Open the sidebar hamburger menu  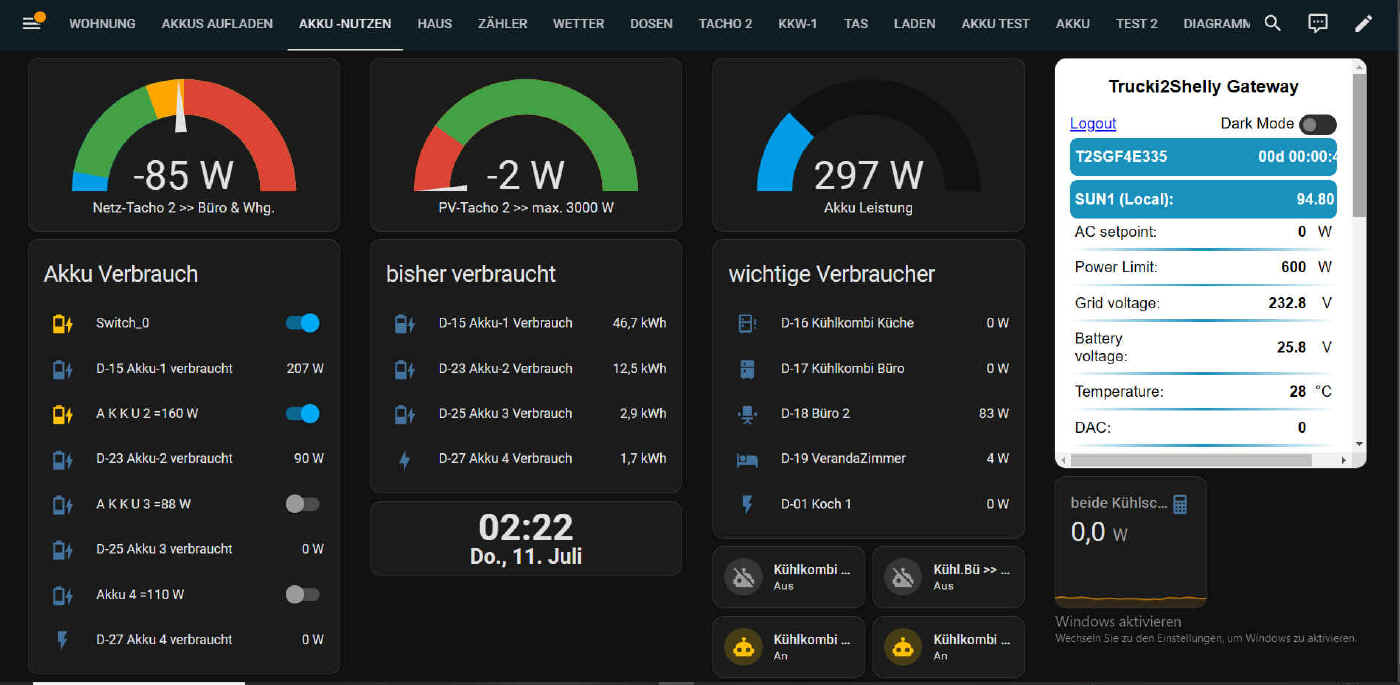click(x=31, y=23)
